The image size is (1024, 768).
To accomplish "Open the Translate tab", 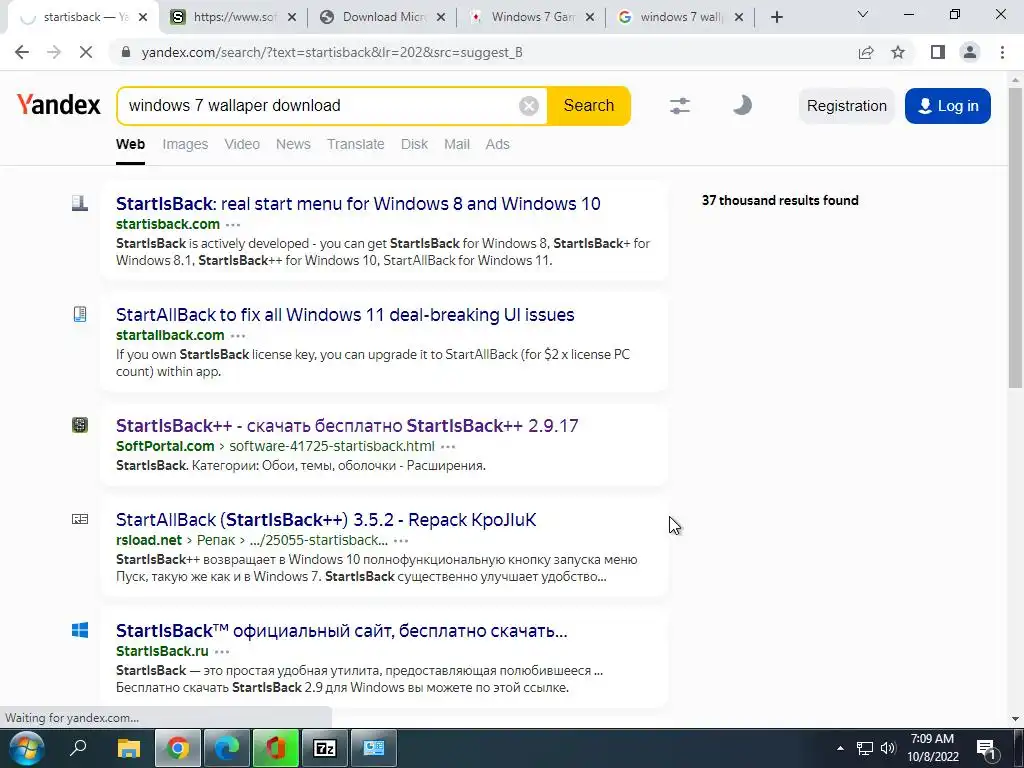I will tap(355, 144).
